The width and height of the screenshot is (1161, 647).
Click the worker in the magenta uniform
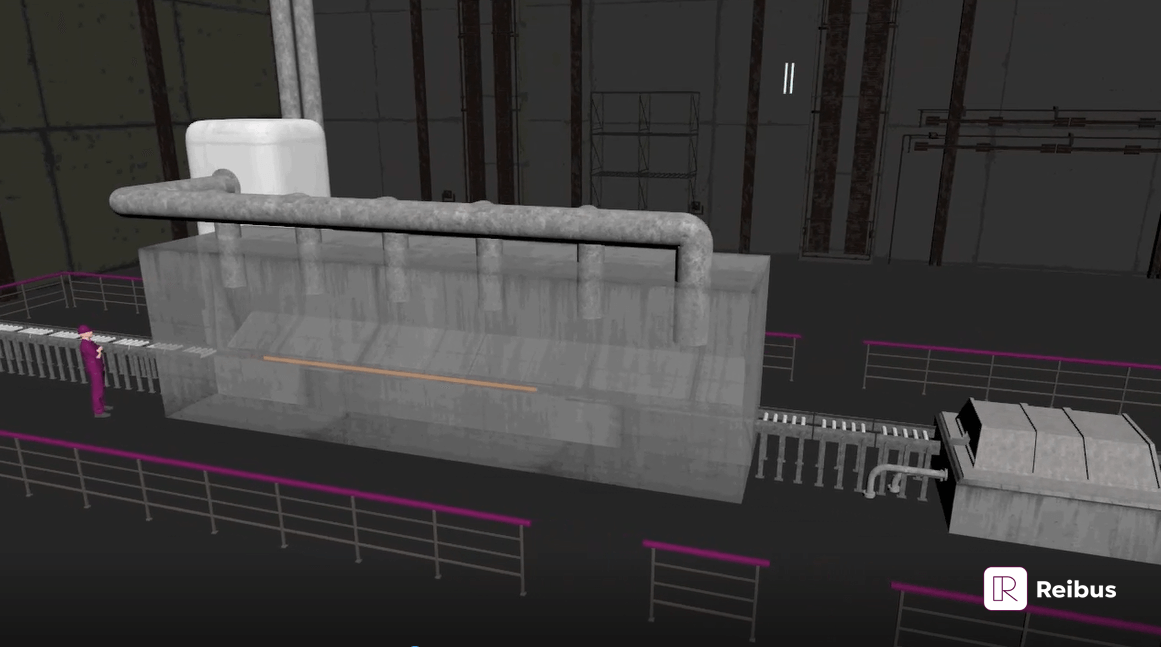coord(93,370)
